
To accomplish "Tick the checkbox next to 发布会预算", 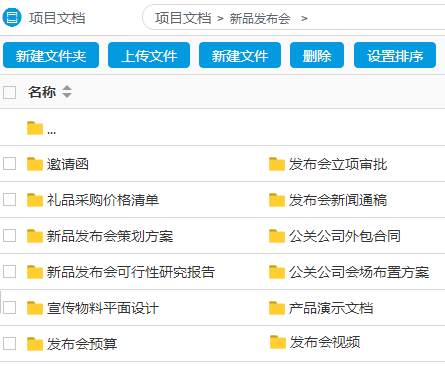I will coord(10,344).
